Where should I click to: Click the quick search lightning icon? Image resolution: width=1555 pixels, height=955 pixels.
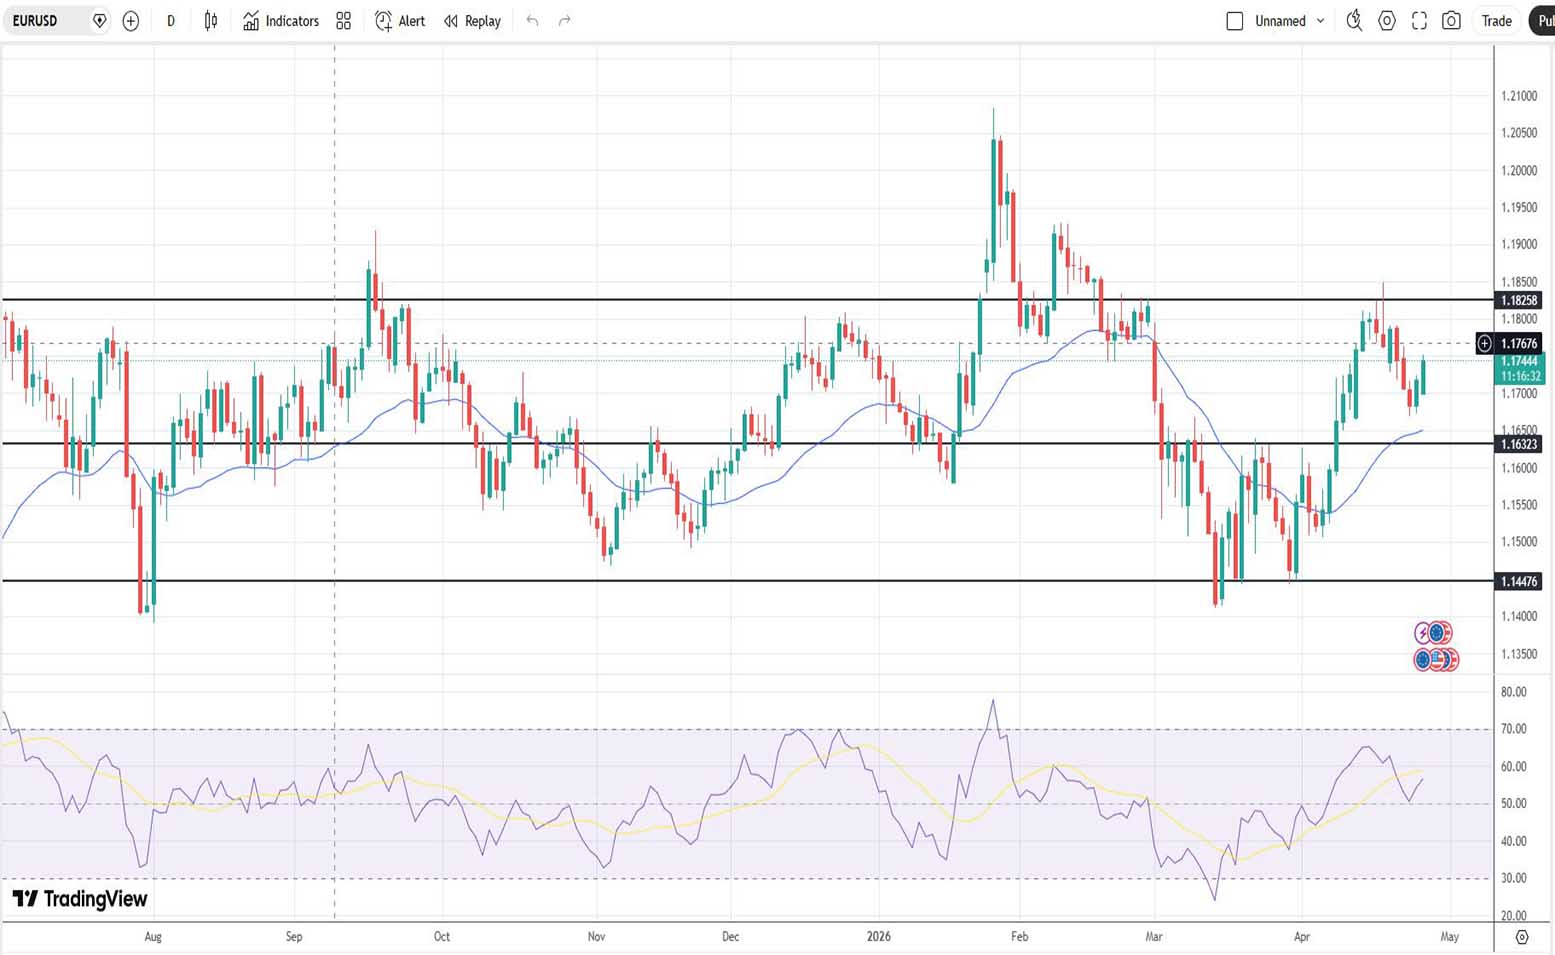pos(1354,21)
